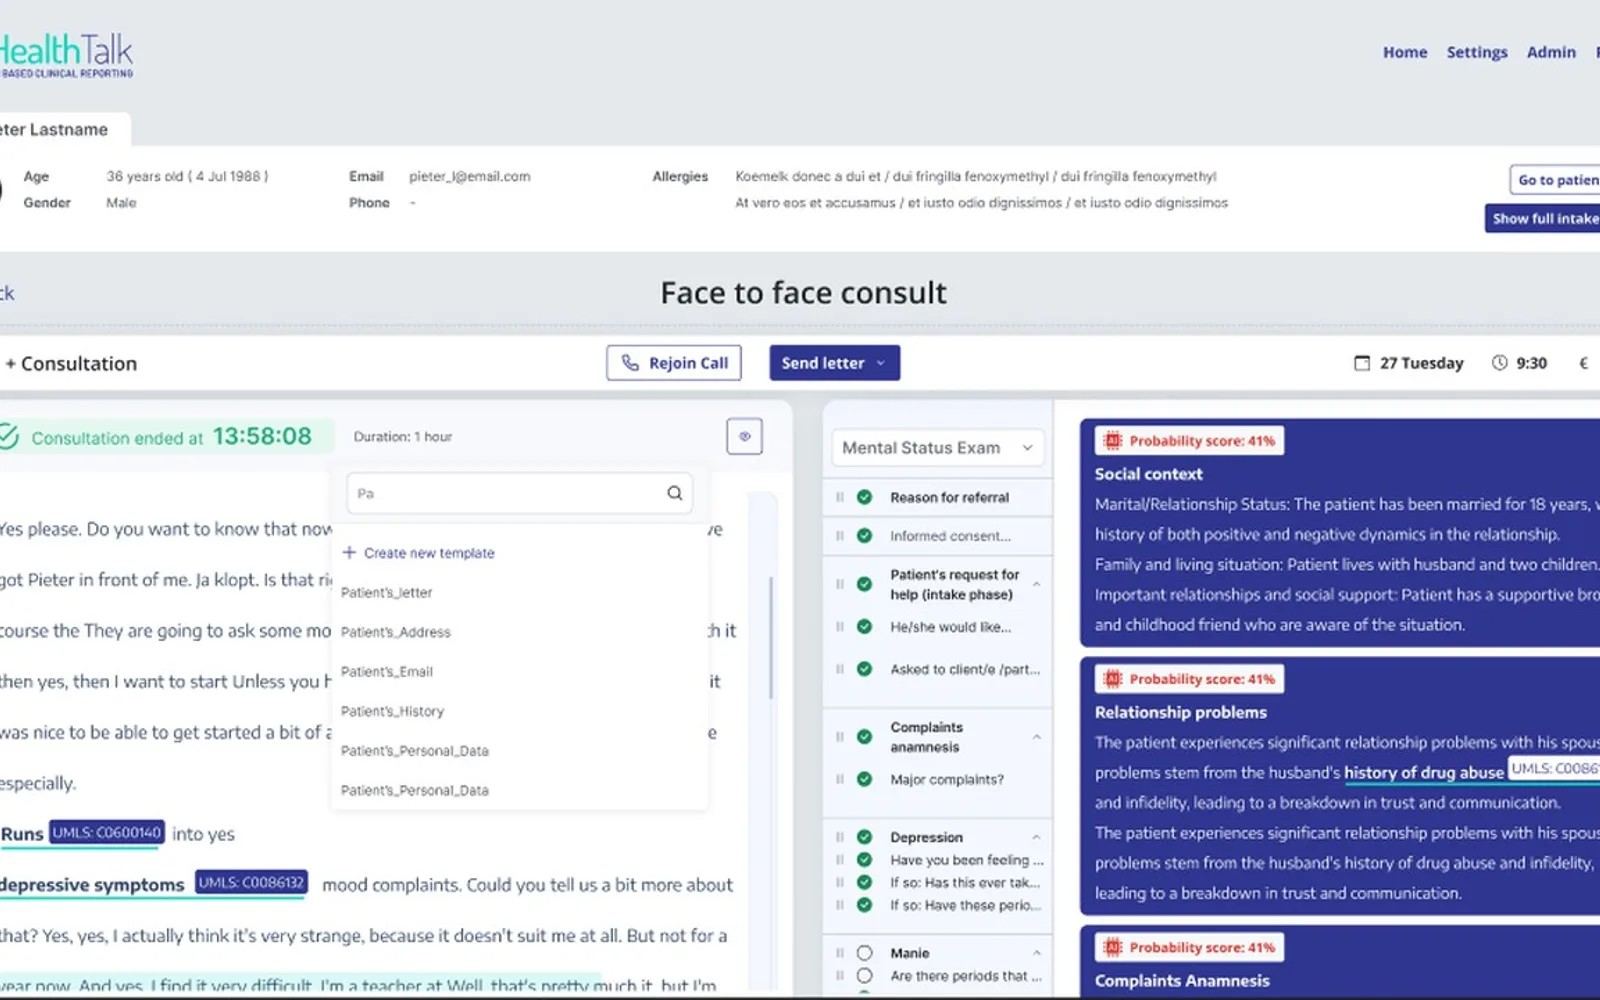
Task: Toggle the Complaints anamnesis check circle
Action: pyautogui.click(x=865, y=737)
